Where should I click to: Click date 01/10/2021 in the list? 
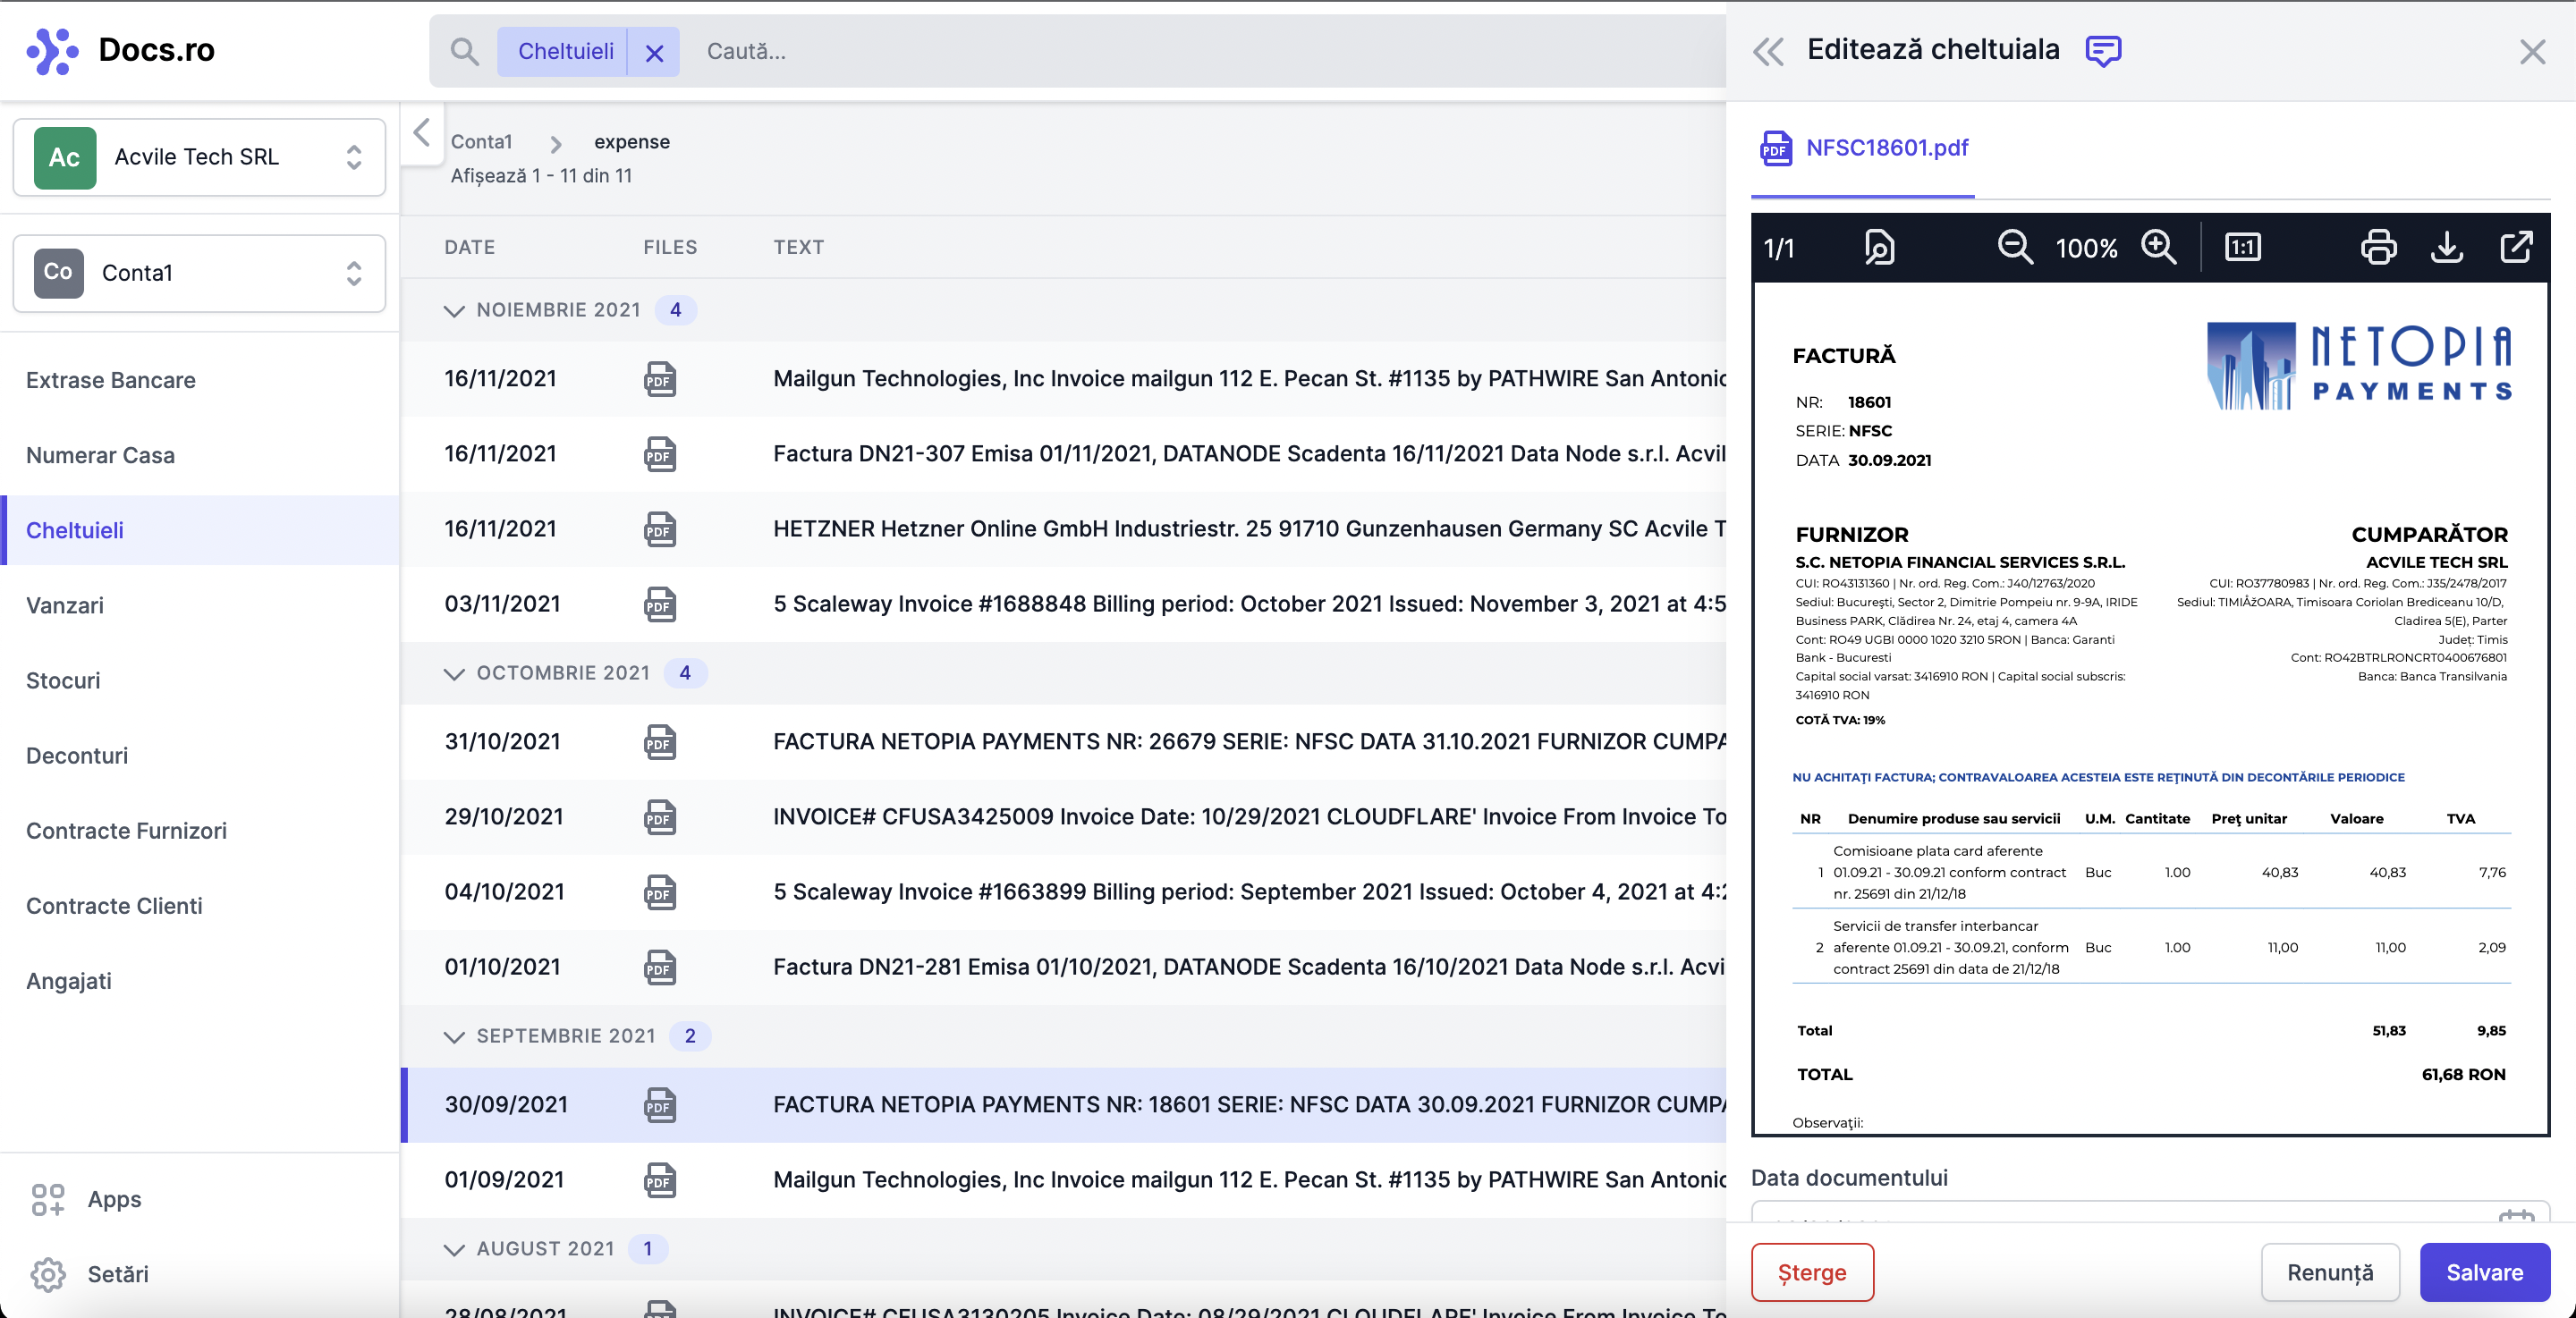[503, 967]
